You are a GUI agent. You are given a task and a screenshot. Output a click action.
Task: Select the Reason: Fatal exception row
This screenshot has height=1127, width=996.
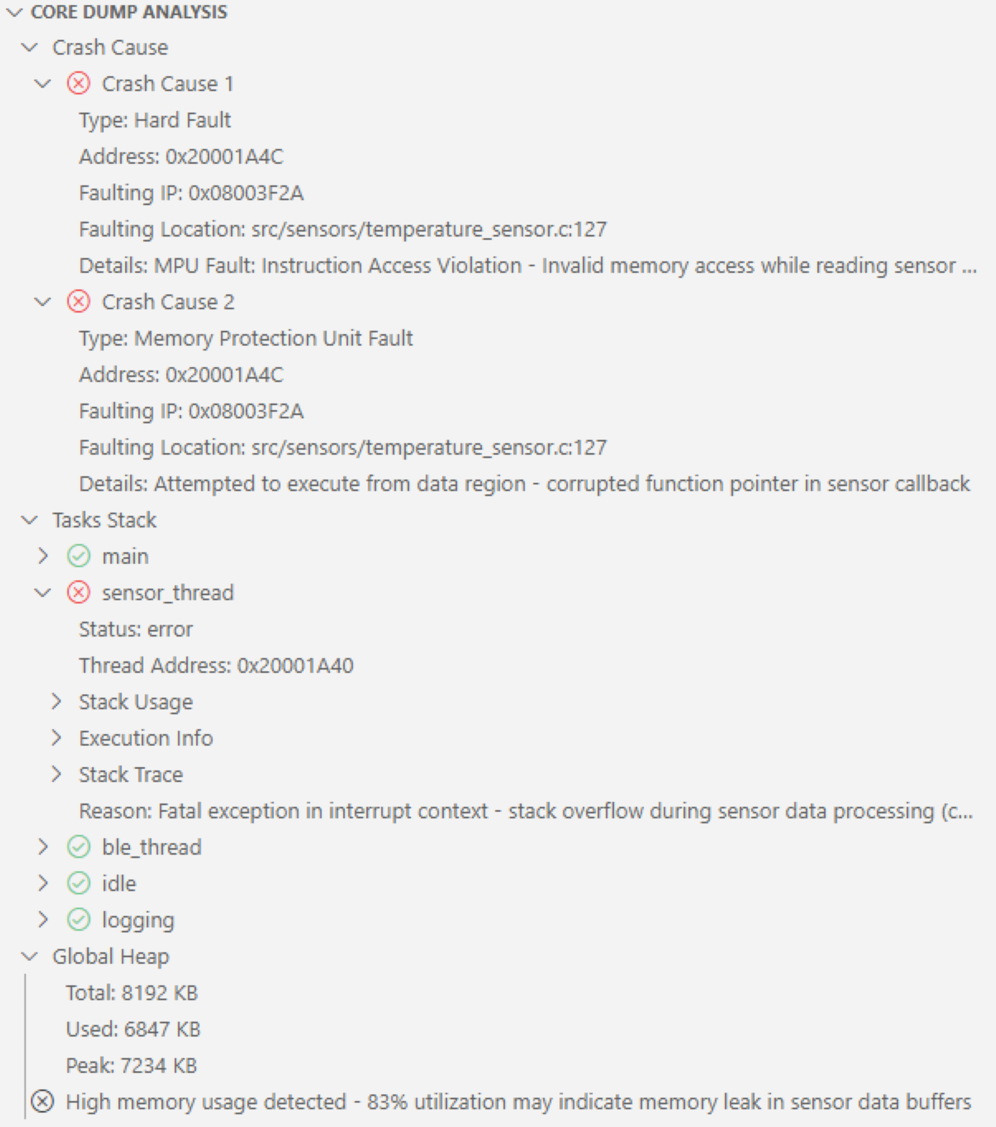[524, 811]
